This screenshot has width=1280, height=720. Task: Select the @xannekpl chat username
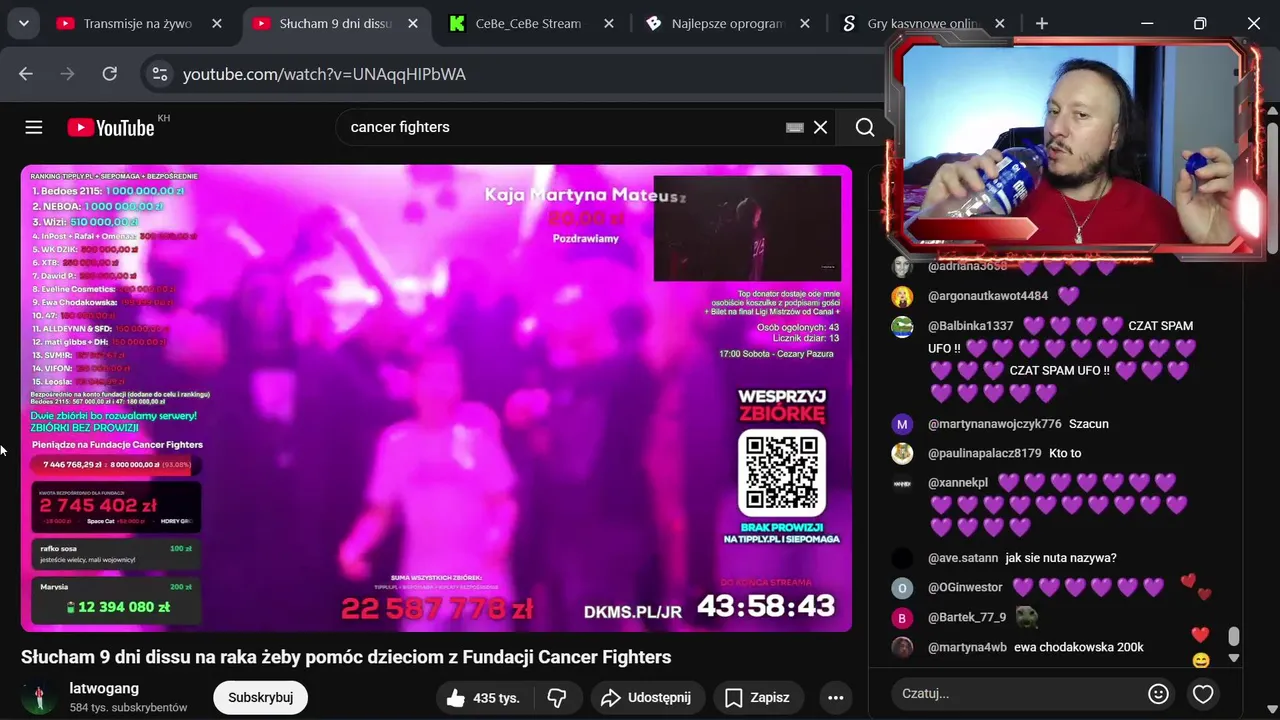pos(958,483)
